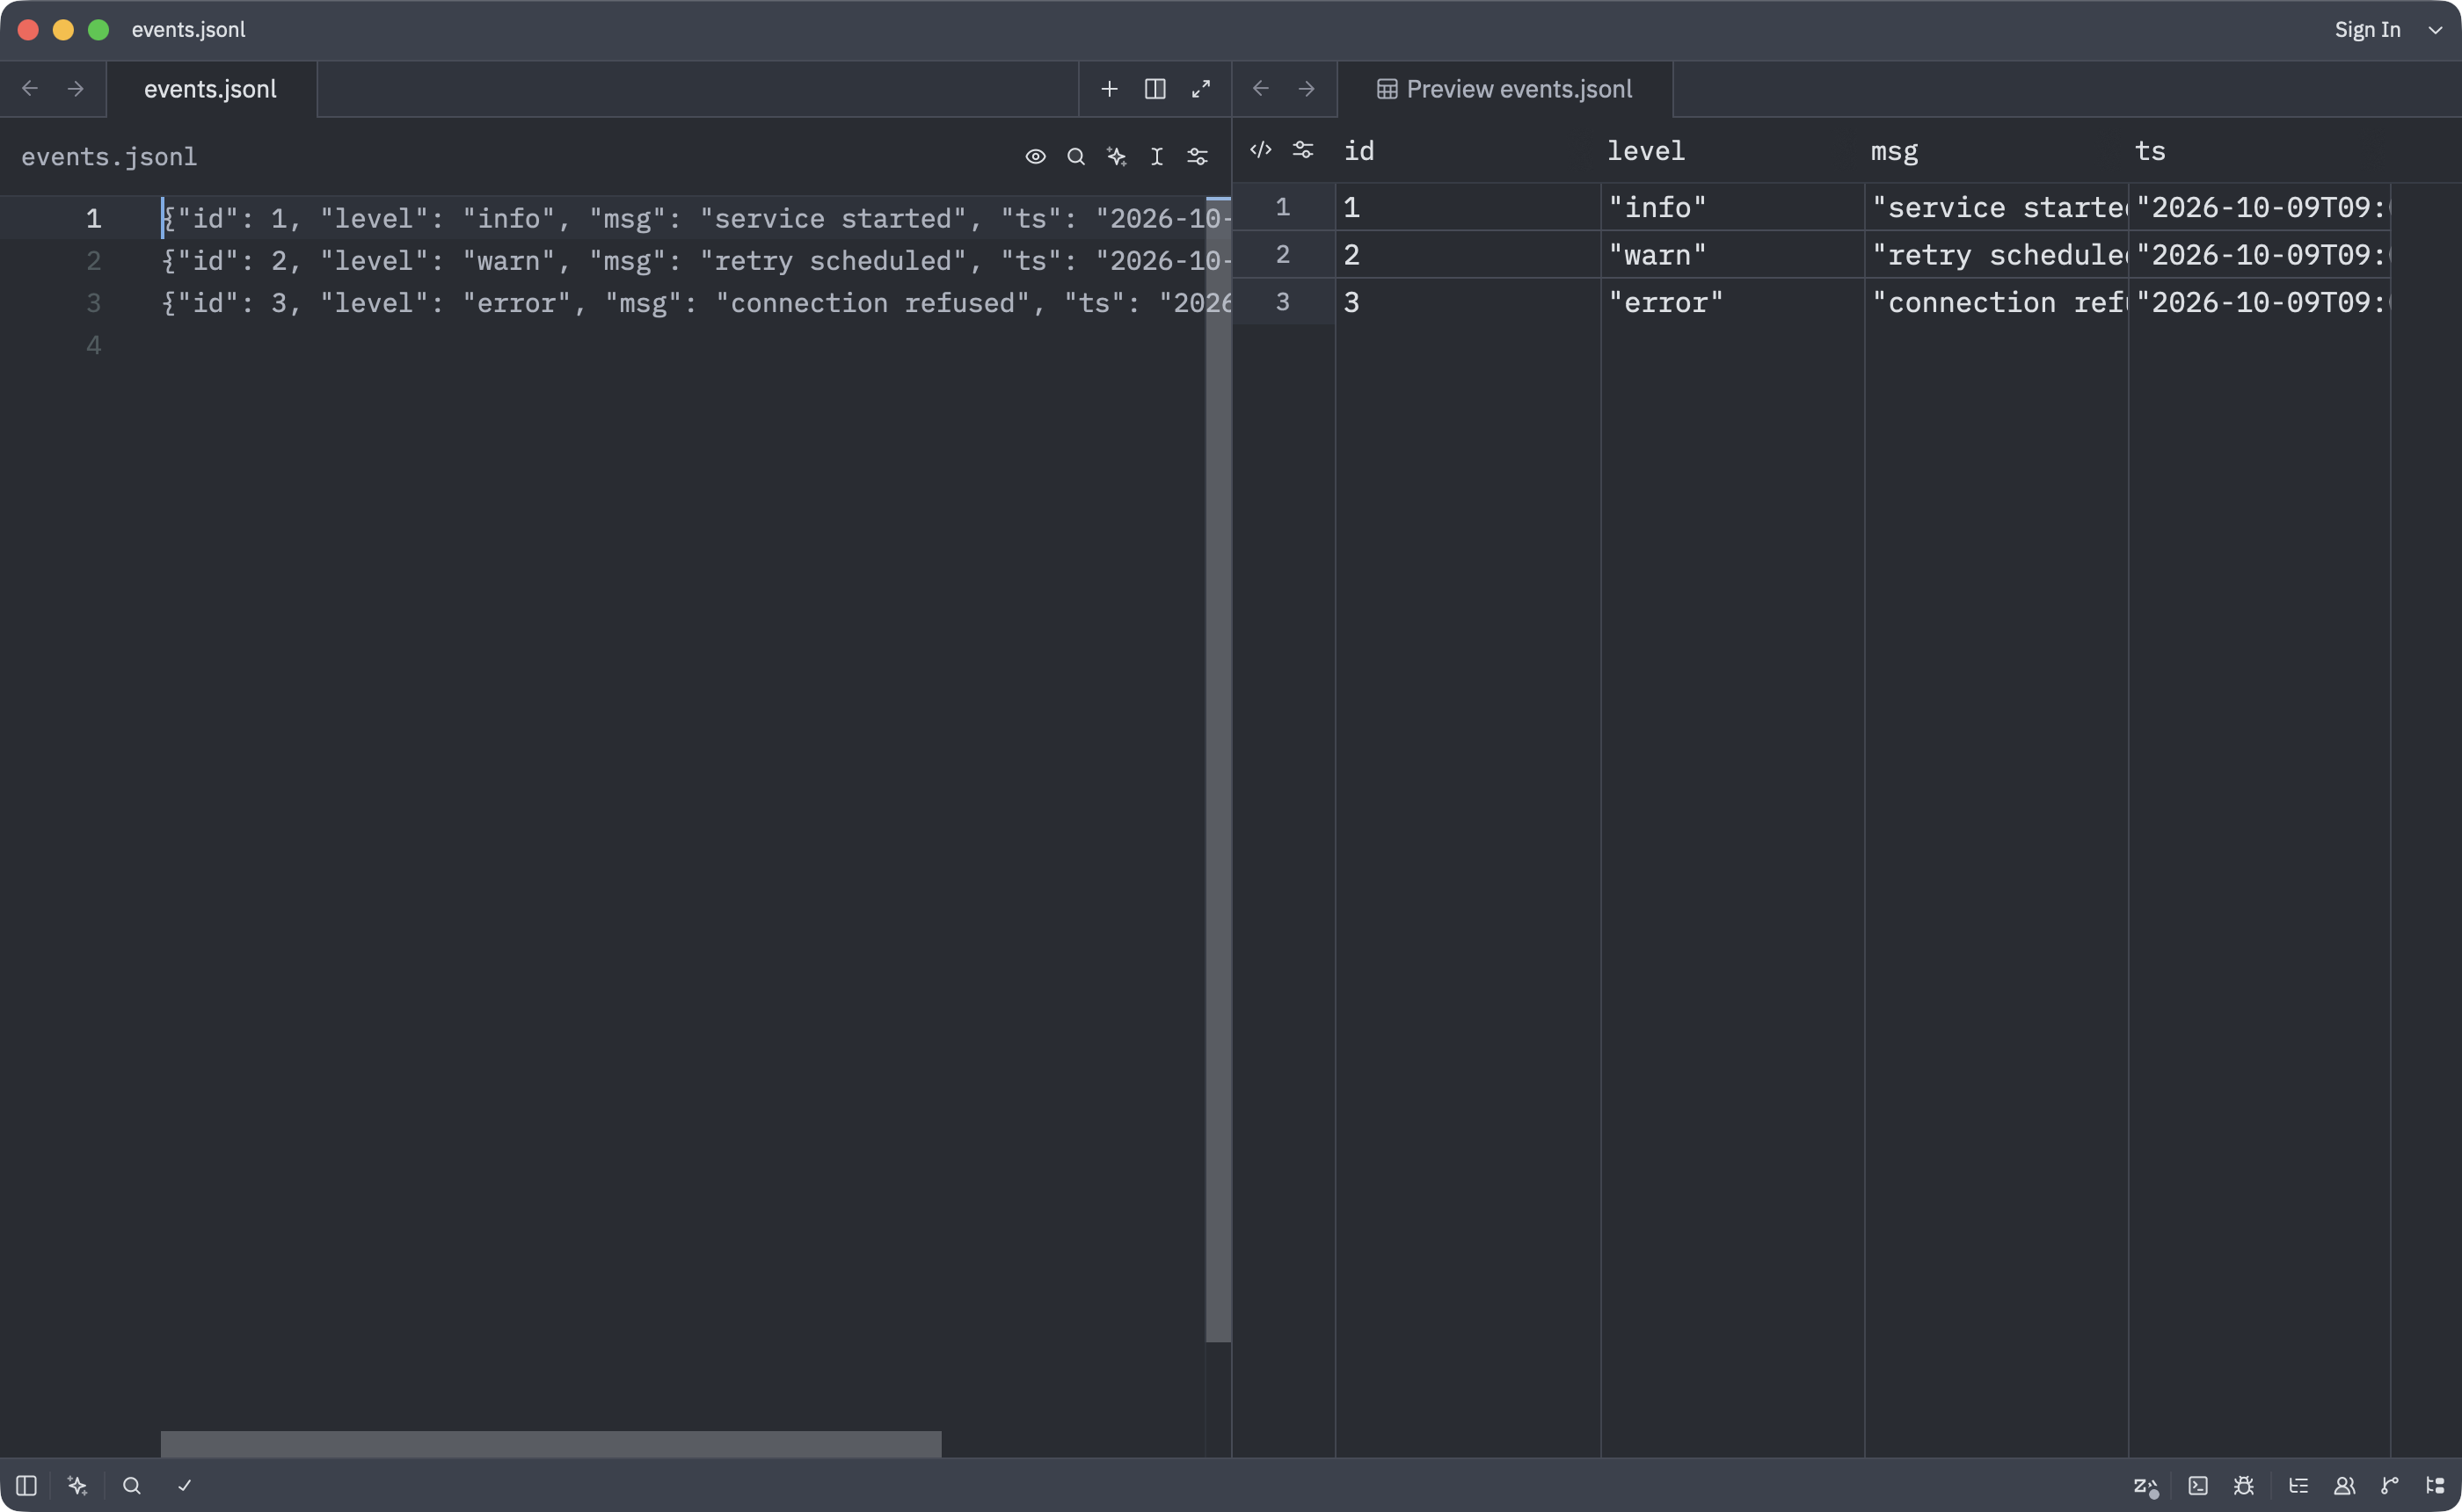This screenshot has width=2462, height=1512.
Task: Click the vertical scrollbar in the editor
Action: 1218,770
